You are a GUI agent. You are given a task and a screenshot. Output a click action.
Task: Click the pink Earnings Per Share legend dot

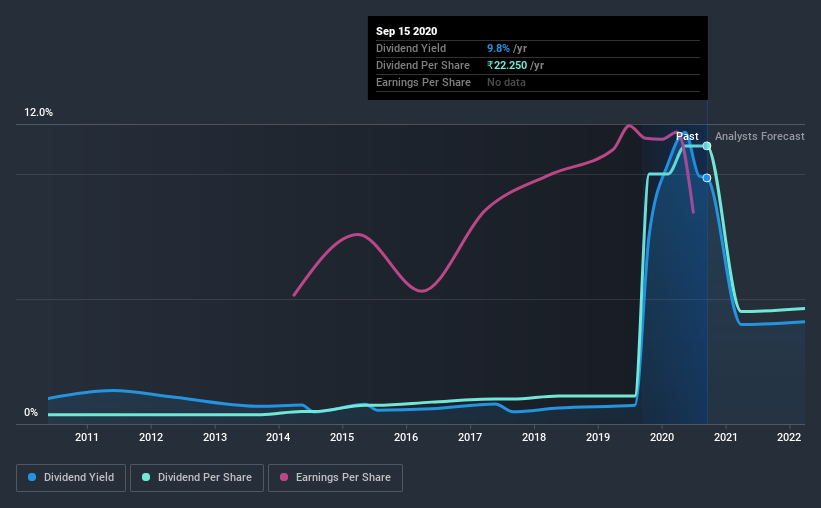pos(284,477)
